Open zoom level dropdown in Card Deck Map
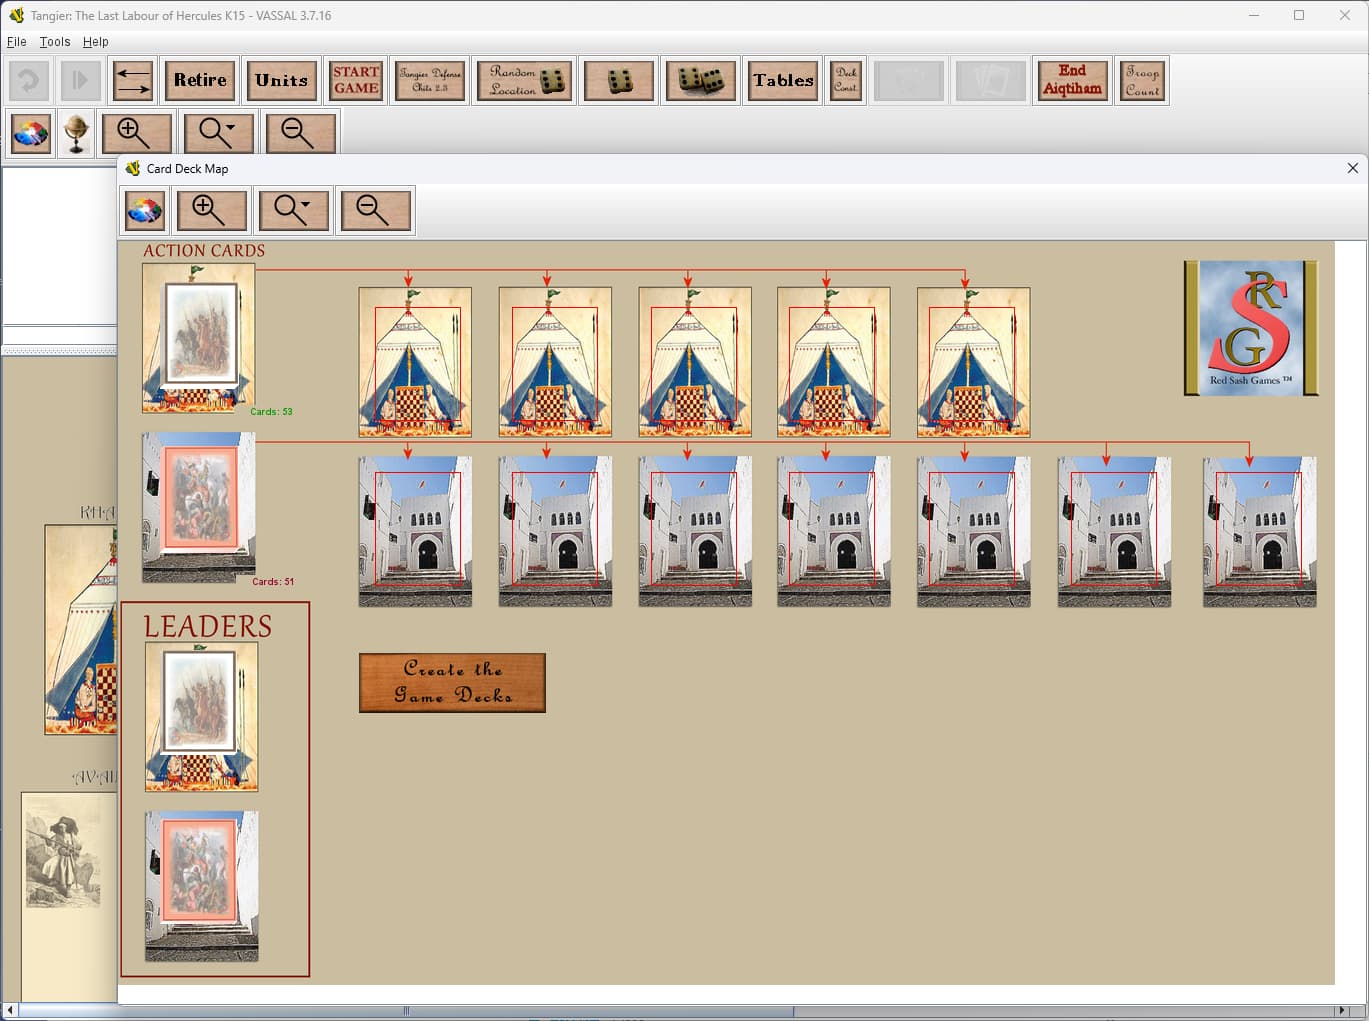Viewport: 1369px width, 1021px height. [x=293, y=211]
